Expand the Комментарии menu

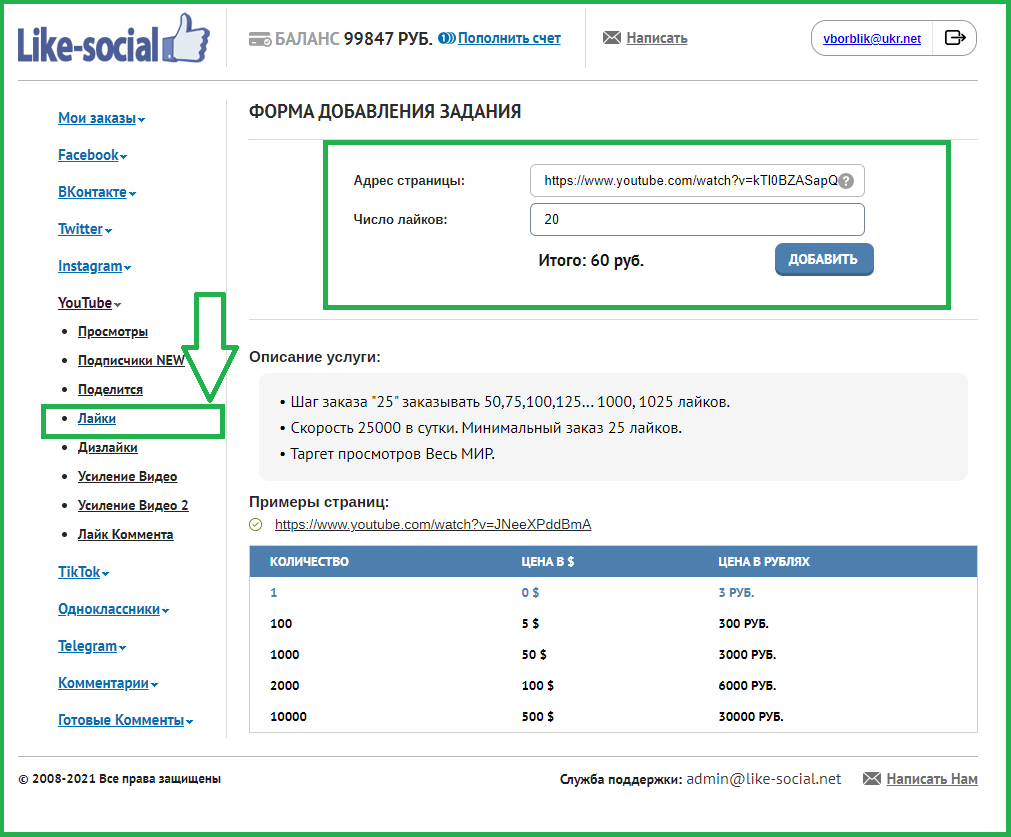tap(108, 683)
